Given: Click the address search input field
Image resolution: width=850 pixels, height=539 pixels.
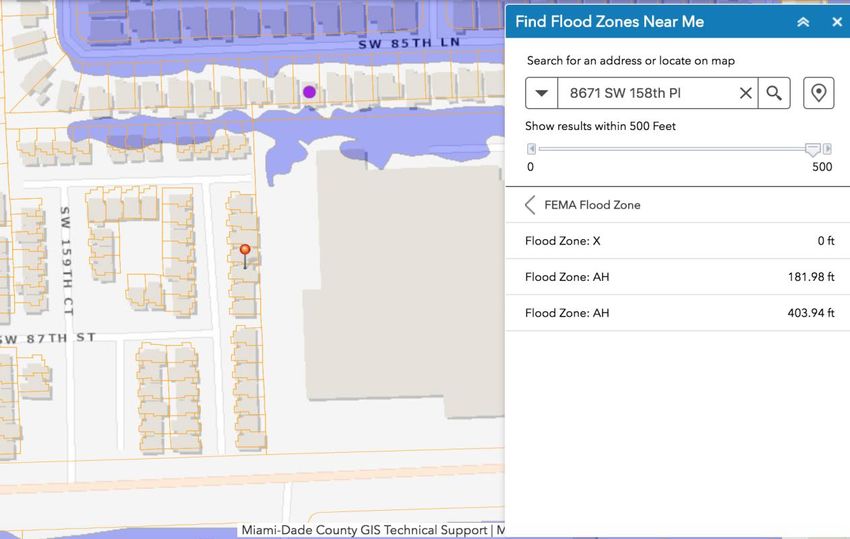Looking at the screenshot, I should point(648,93).
